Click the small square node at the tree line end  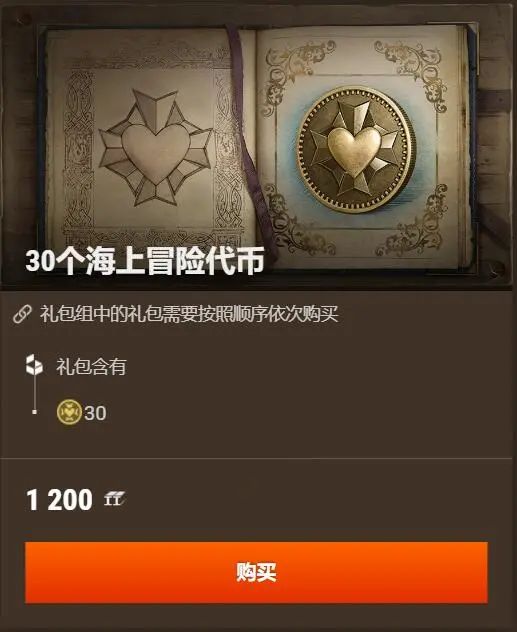[x=34, y=412]
